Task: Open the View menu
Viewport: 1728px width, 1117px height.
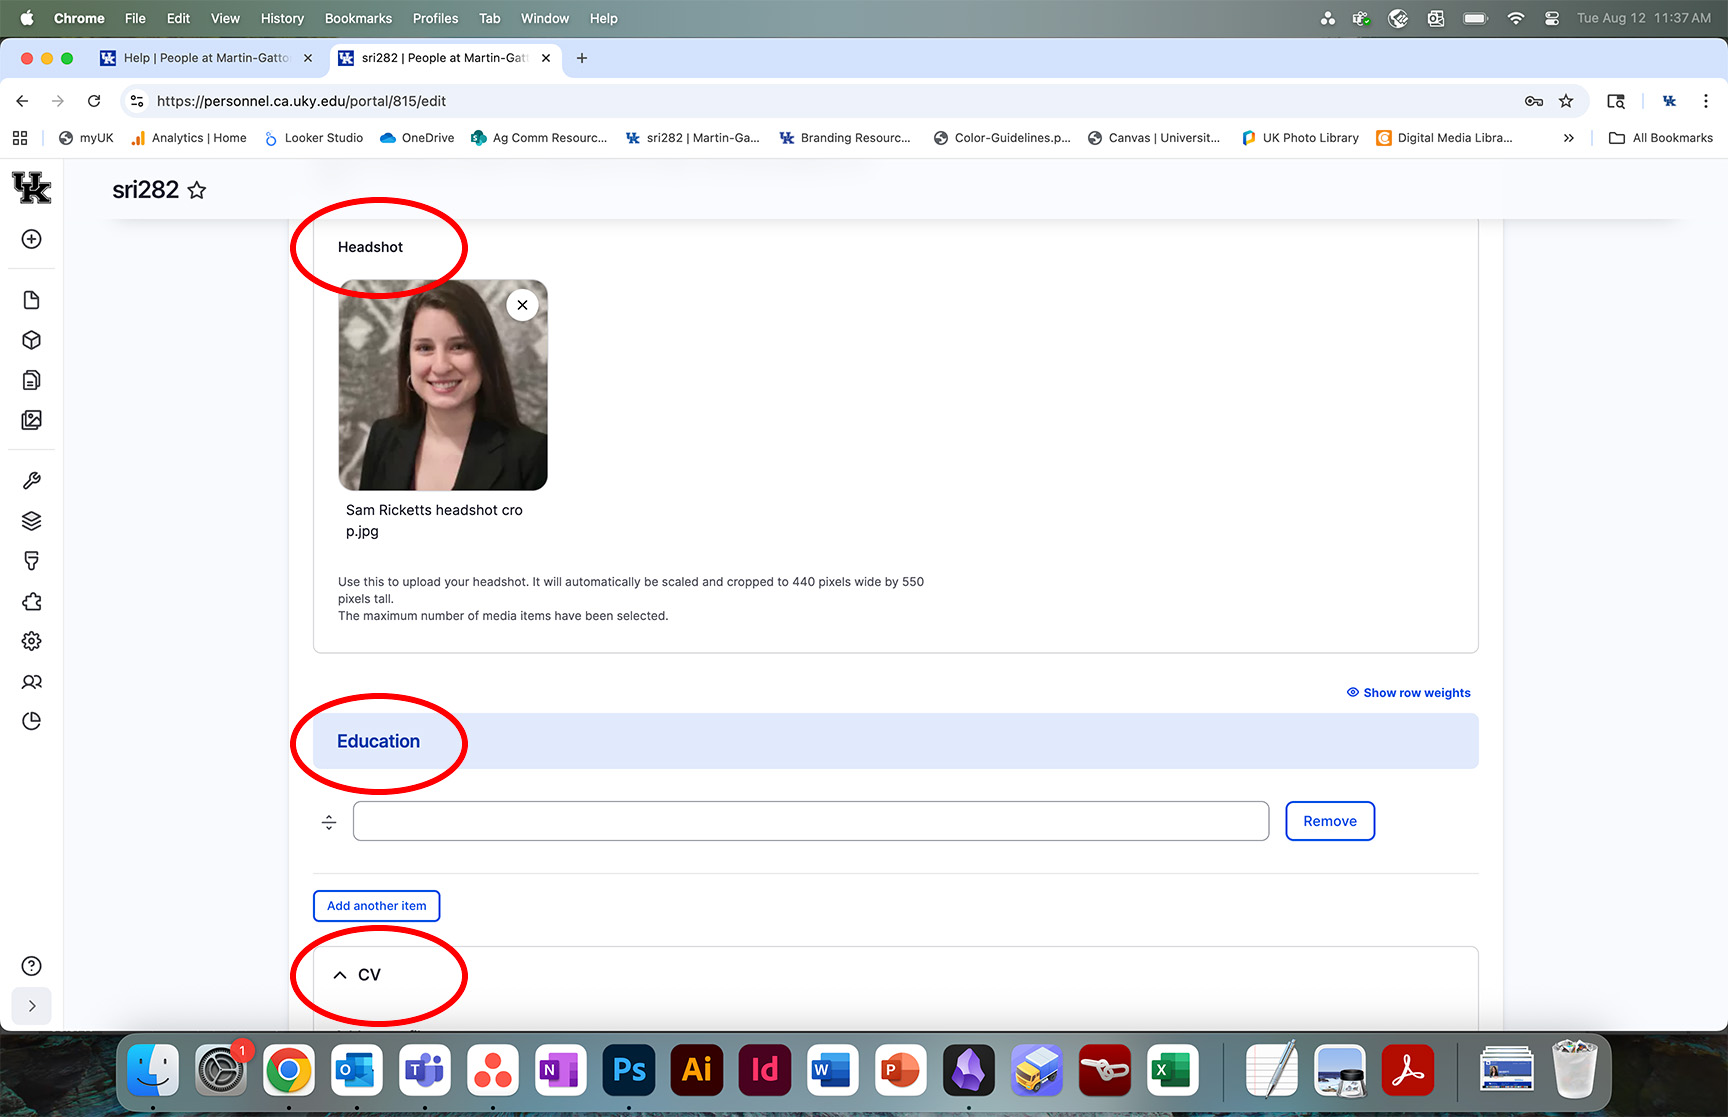Action: (x=225, y=18)
